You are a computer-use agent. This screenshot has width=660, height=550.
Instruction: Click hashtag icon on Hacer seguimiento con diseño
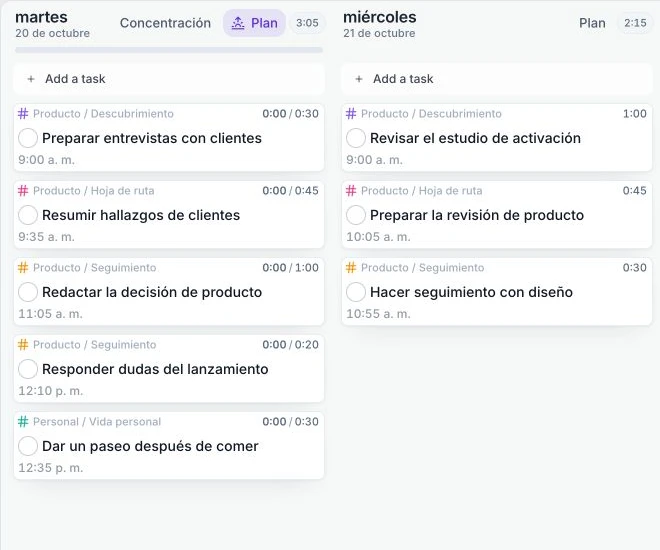(x=351, y=268)
